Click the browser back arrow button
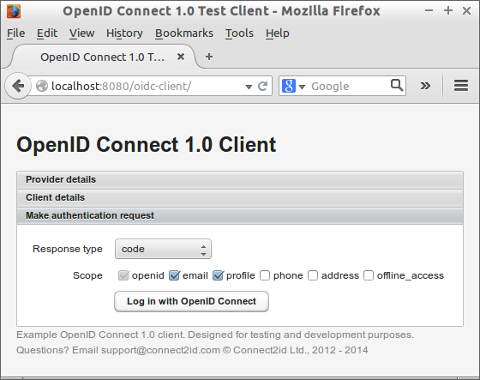The width and height of the screenshot is (480, 380). click(18, 86)
